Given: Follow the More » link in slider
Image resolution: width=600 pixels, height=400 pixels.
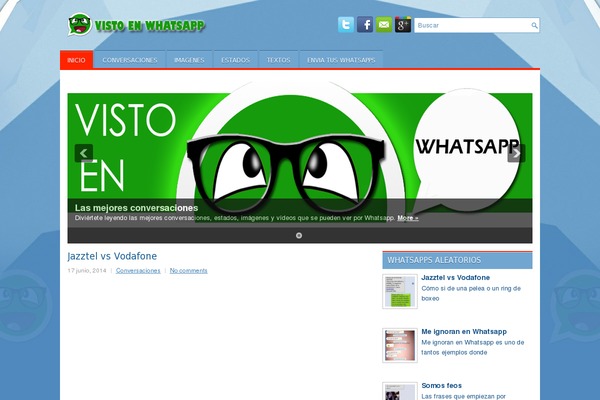Looking at the screenshot, I should click(408, 218).
